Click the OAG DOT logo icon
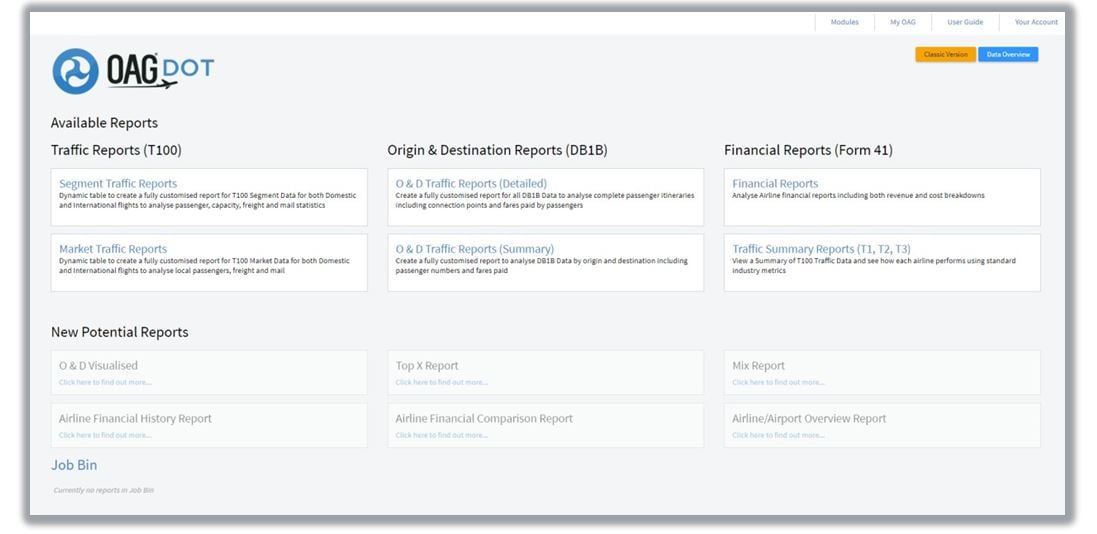 75,71
